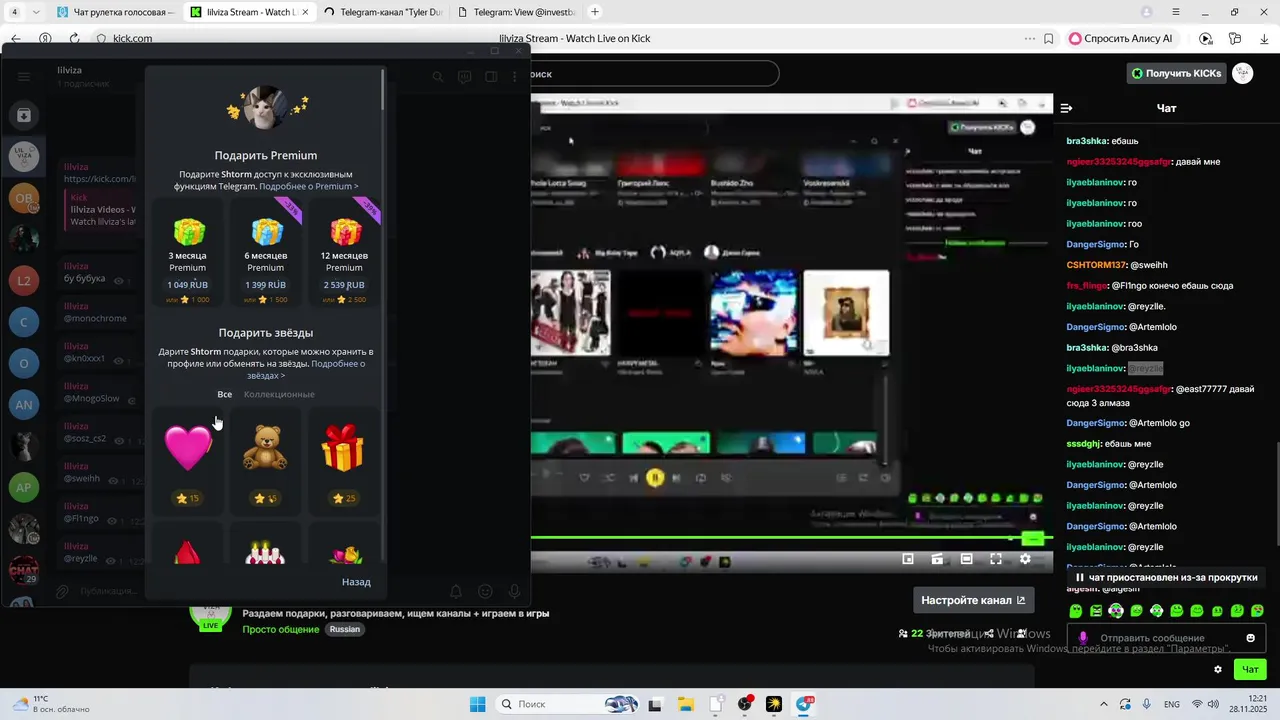The width and height of the screenshot is (1280, 720).
Task: Click the Kick stream progress bar
Action: [x=790, y=538]
